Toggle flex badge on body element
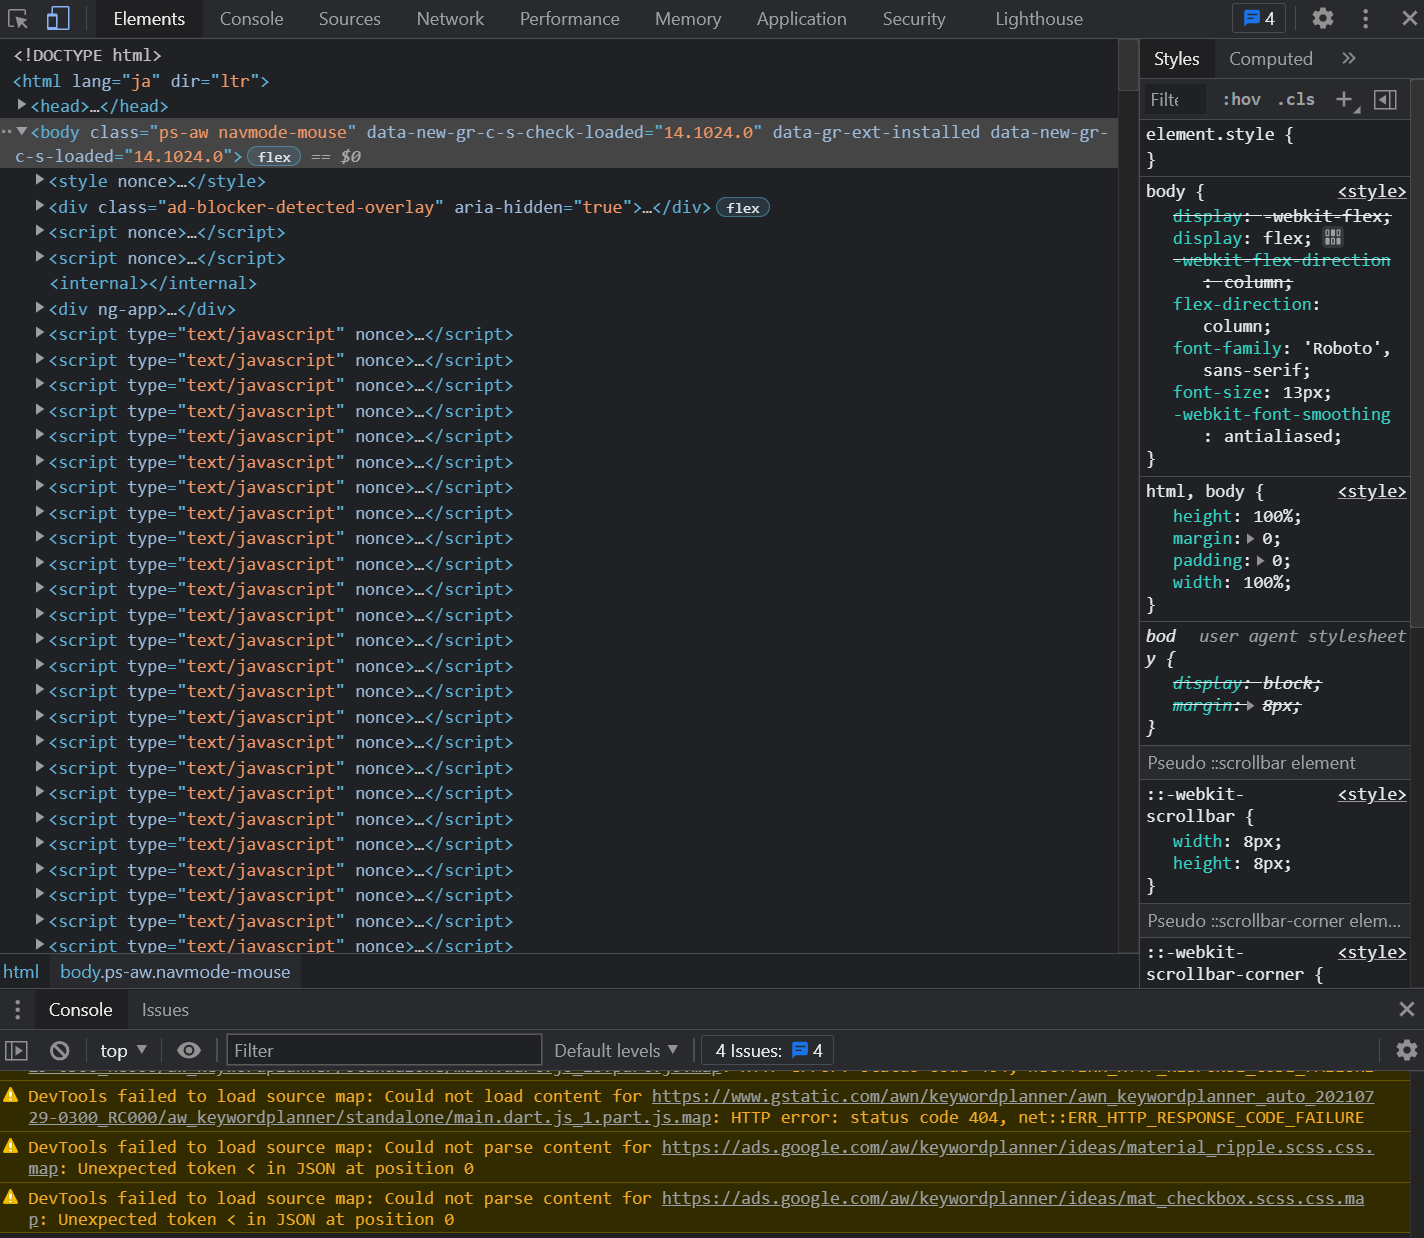 274,157
